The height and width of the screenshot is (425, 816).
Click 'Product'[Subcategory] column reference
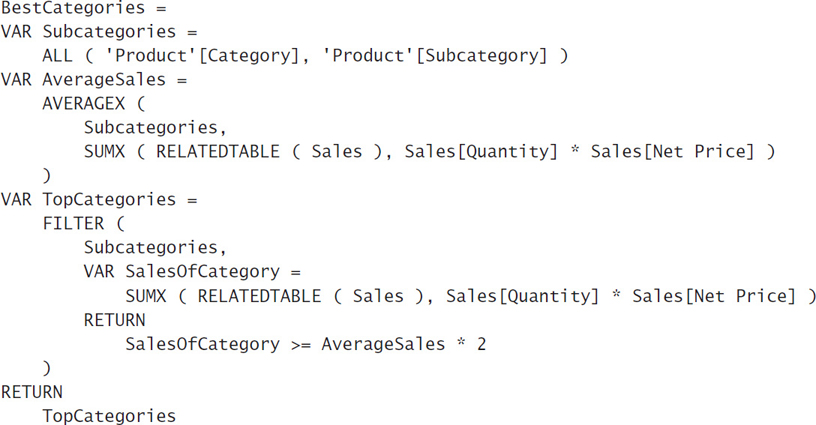435,56
